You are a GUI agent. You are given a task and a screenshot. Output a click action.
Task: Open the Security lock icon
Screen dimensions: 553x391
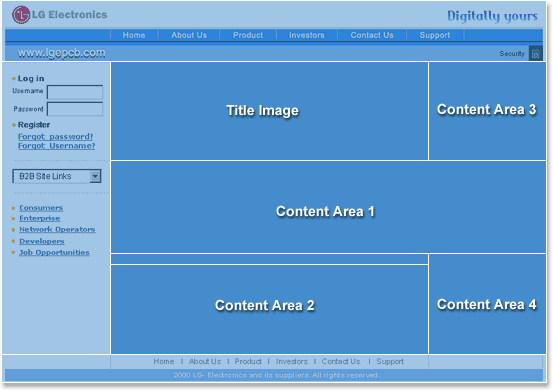tap(536, 54)
